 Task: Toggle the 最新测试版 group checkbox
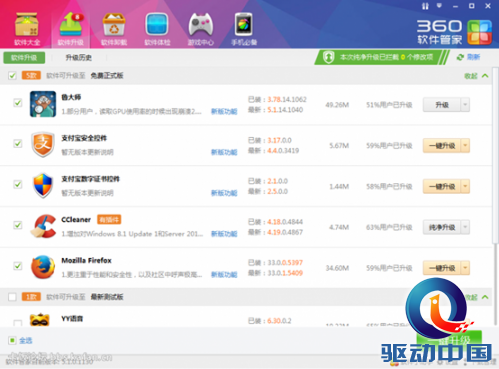[12, 297]
